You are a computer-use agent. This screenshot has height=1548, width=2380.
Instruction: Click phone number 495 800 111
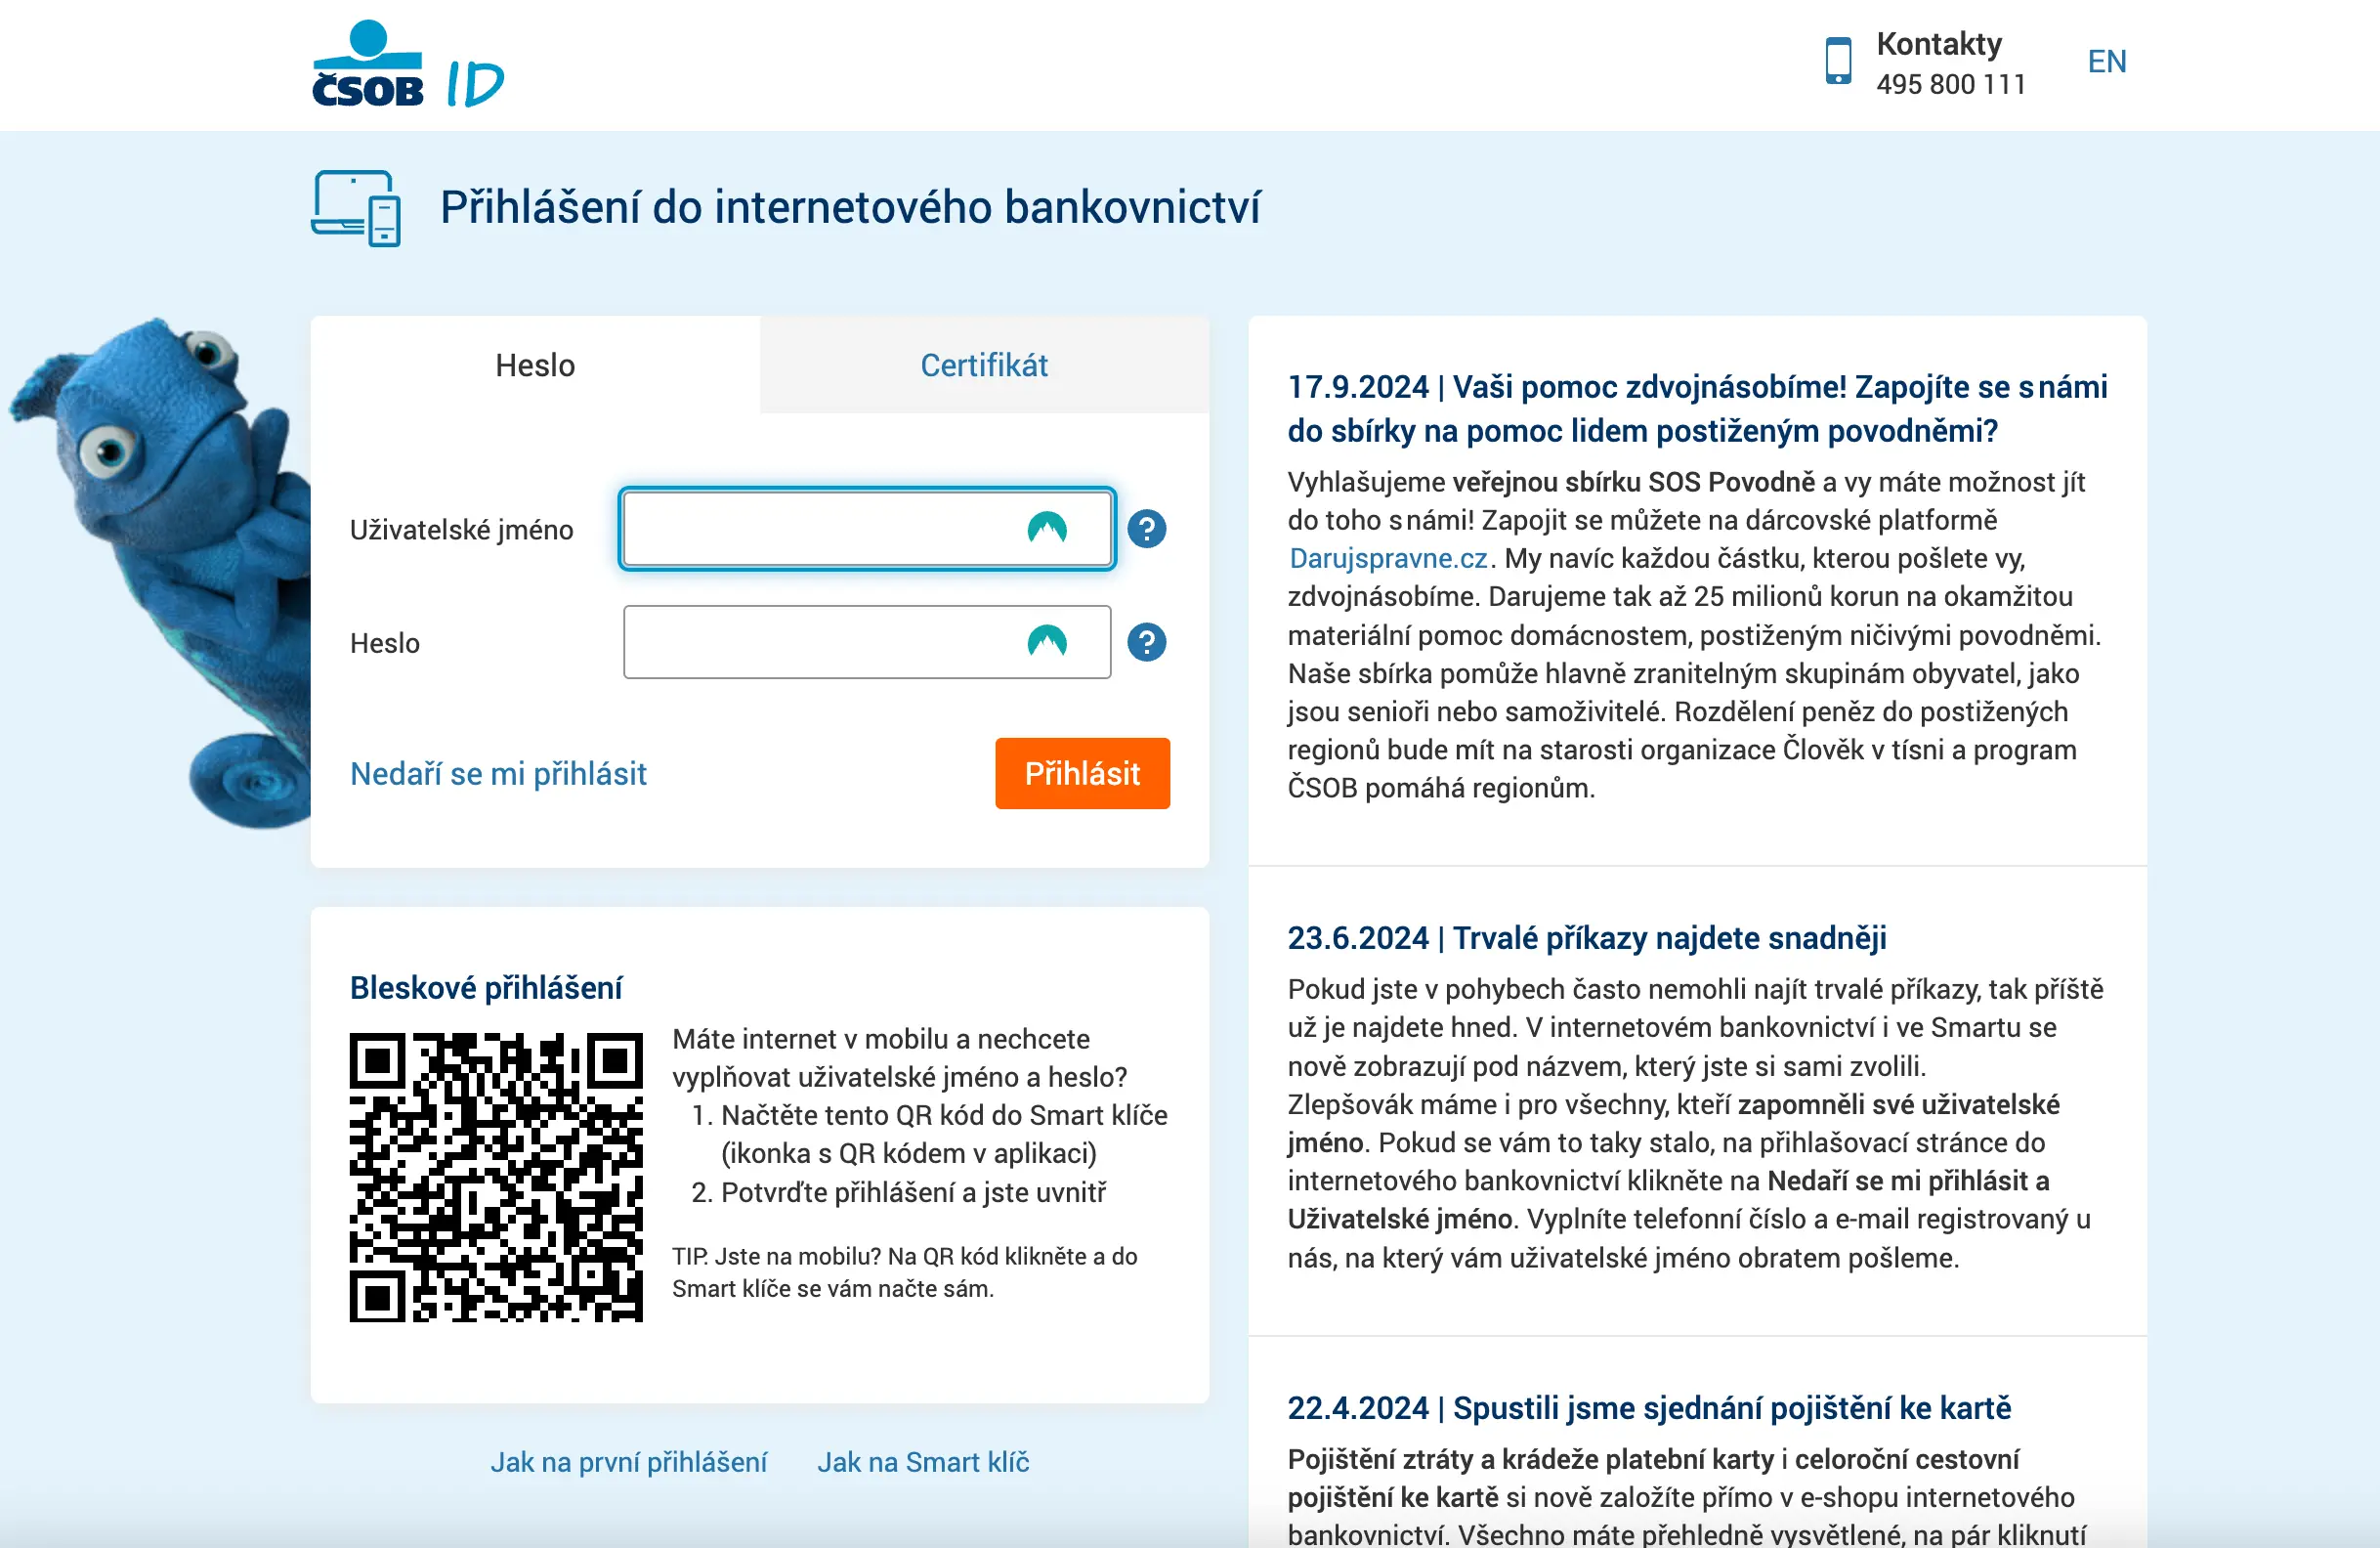[1950, 84]
